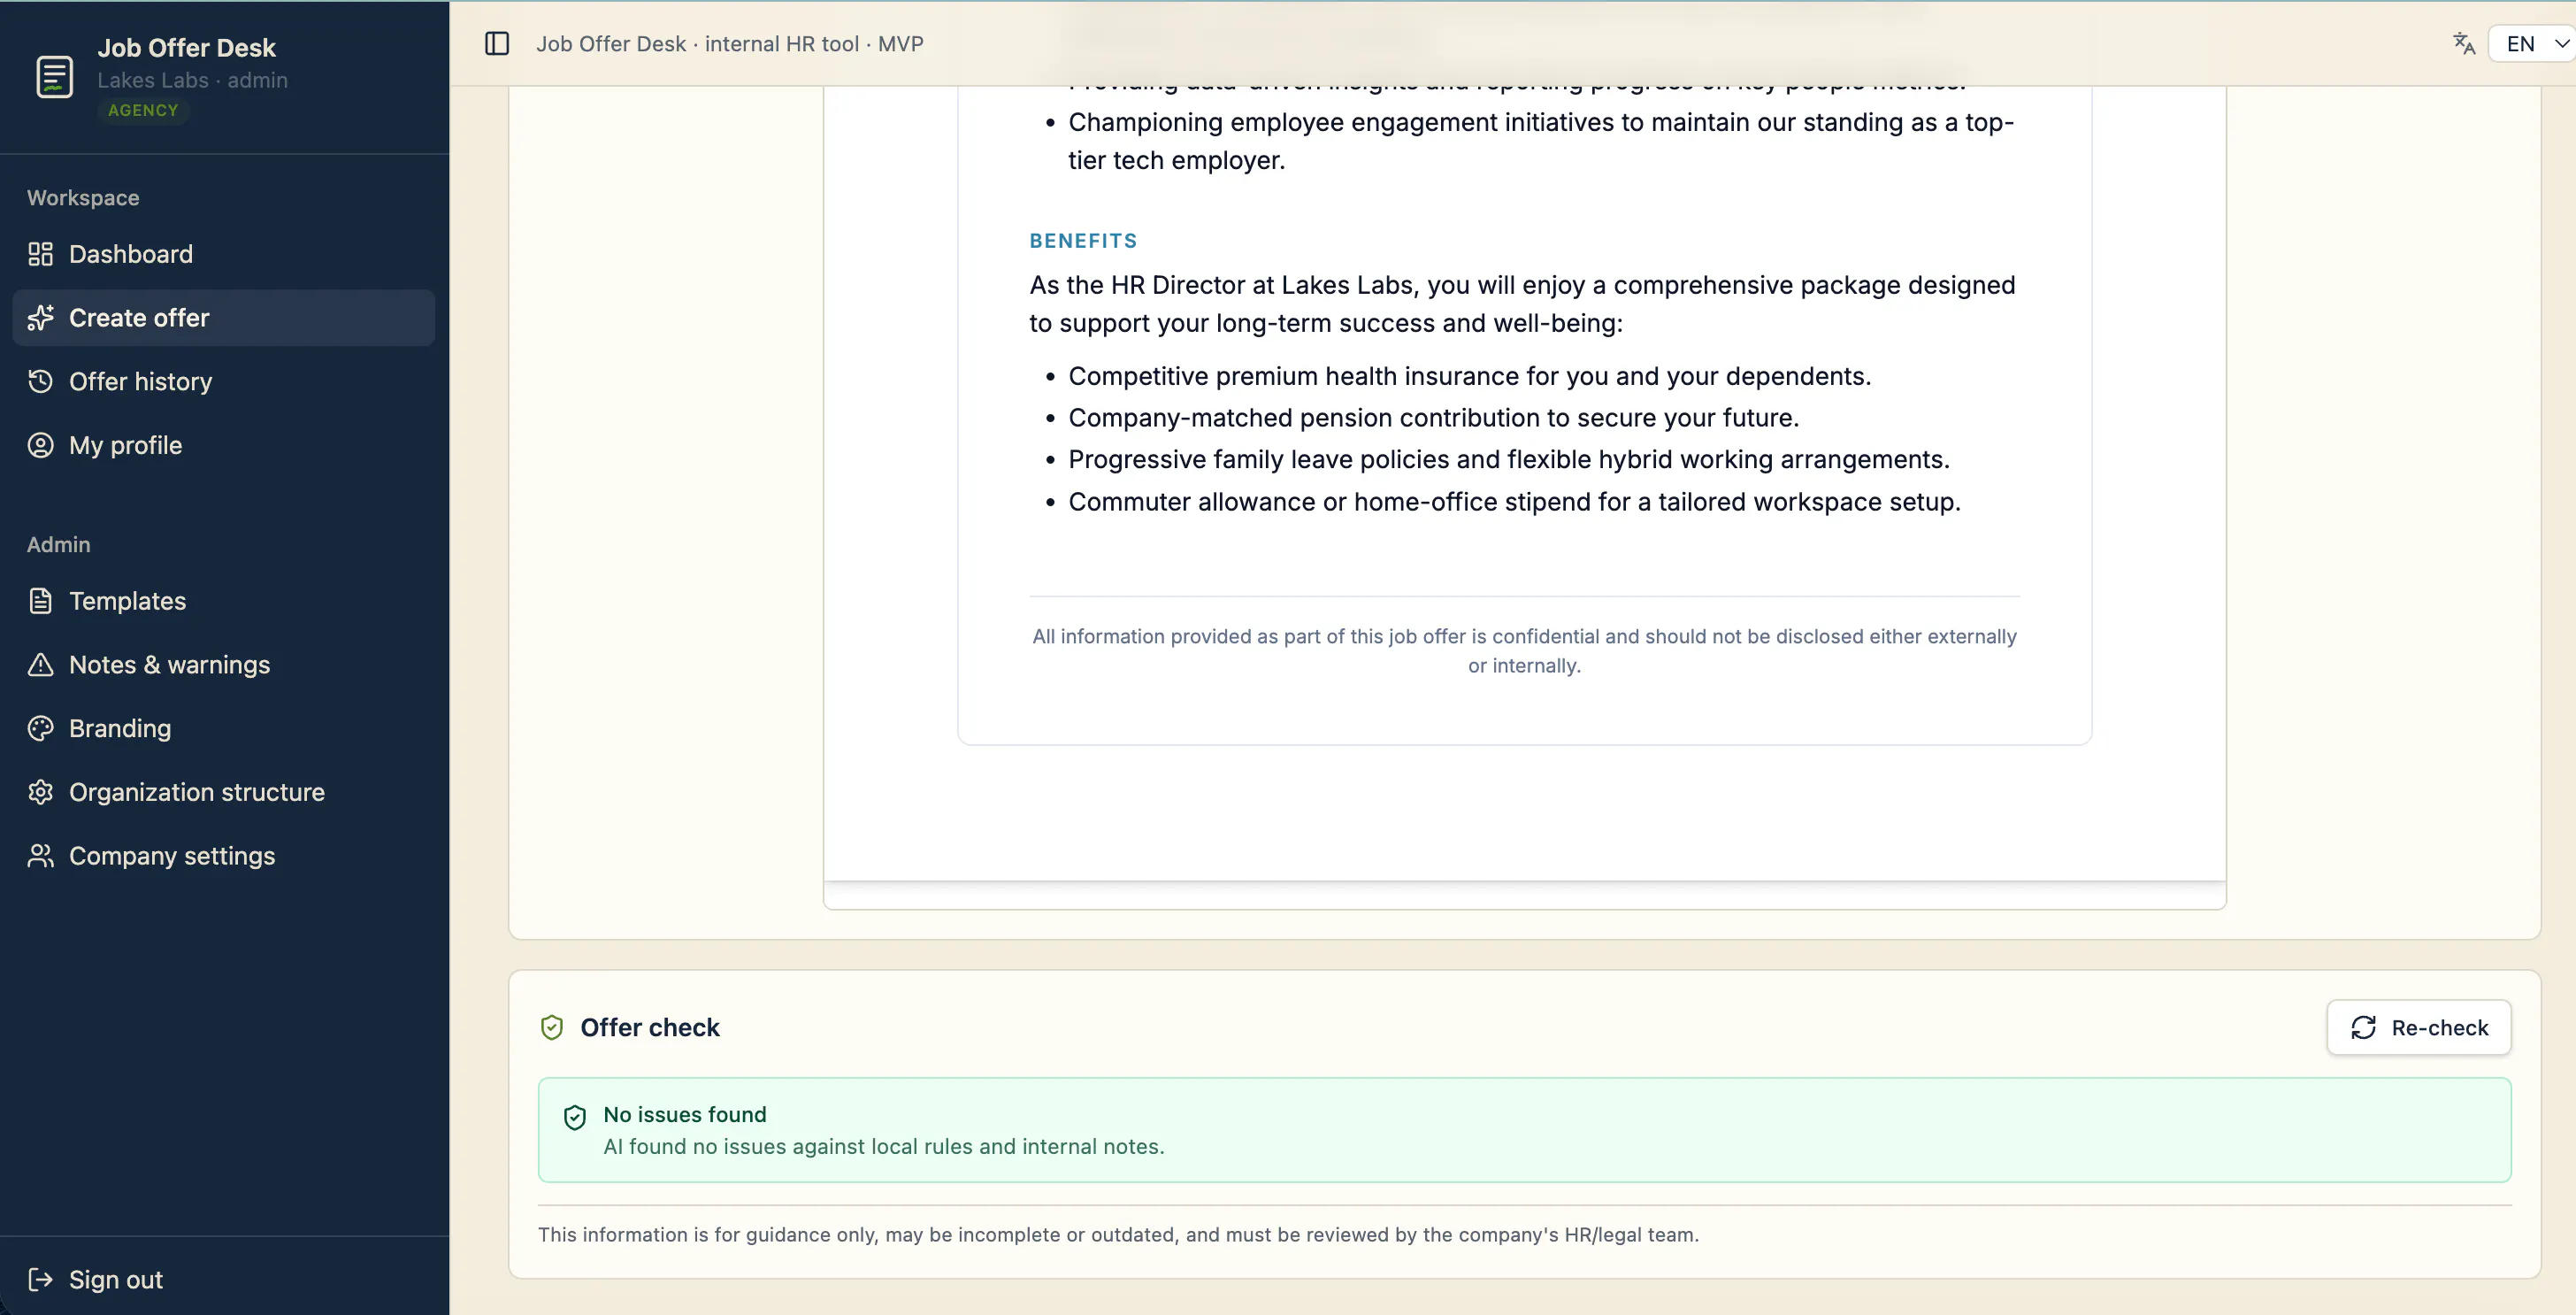
Task: Open Templates admin page
Action: 224,601
